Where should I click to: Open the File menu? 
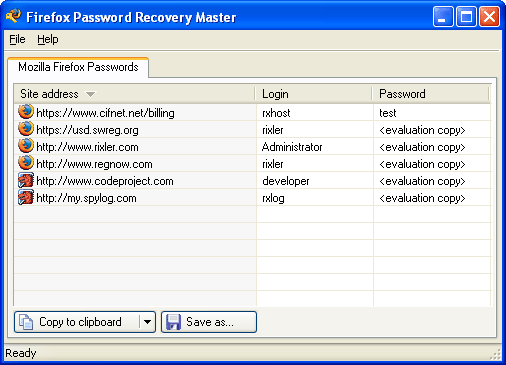point(17,39)
